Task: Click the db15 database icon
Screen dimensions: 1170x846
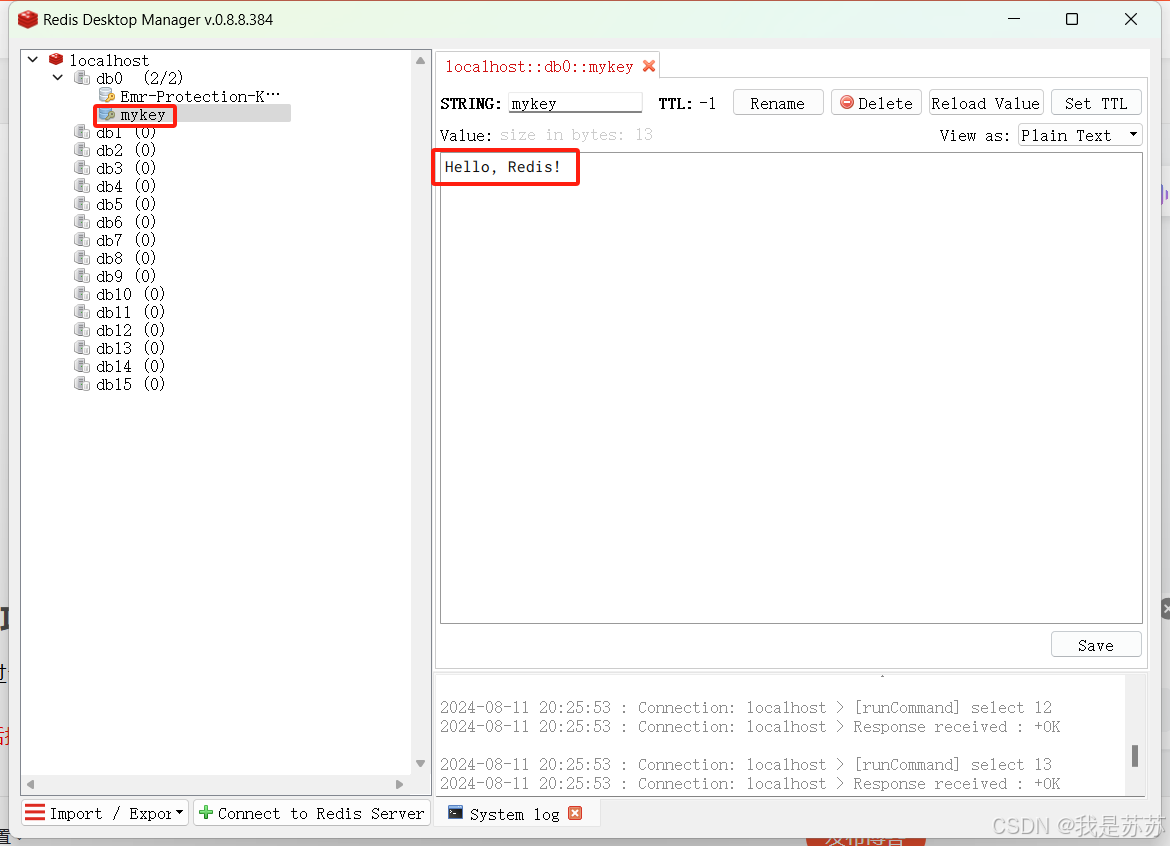Action: click(x=82, y=383)
